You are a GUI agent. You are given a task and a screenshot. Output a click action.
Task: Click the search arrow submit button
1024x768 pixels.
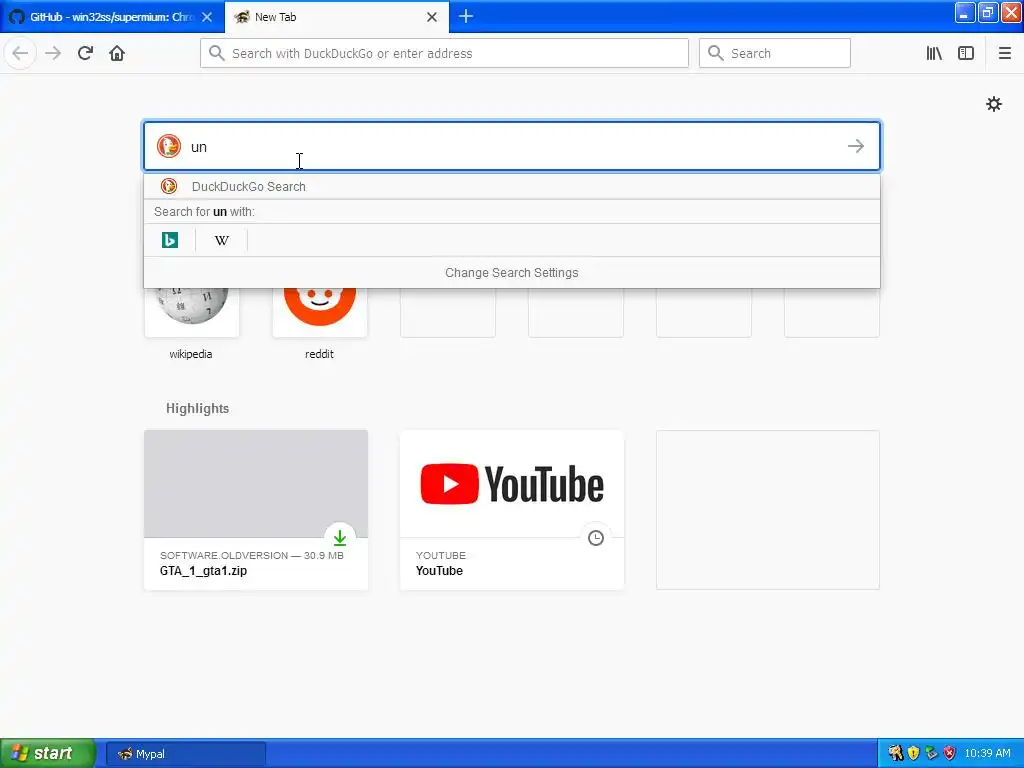point(856,146)
